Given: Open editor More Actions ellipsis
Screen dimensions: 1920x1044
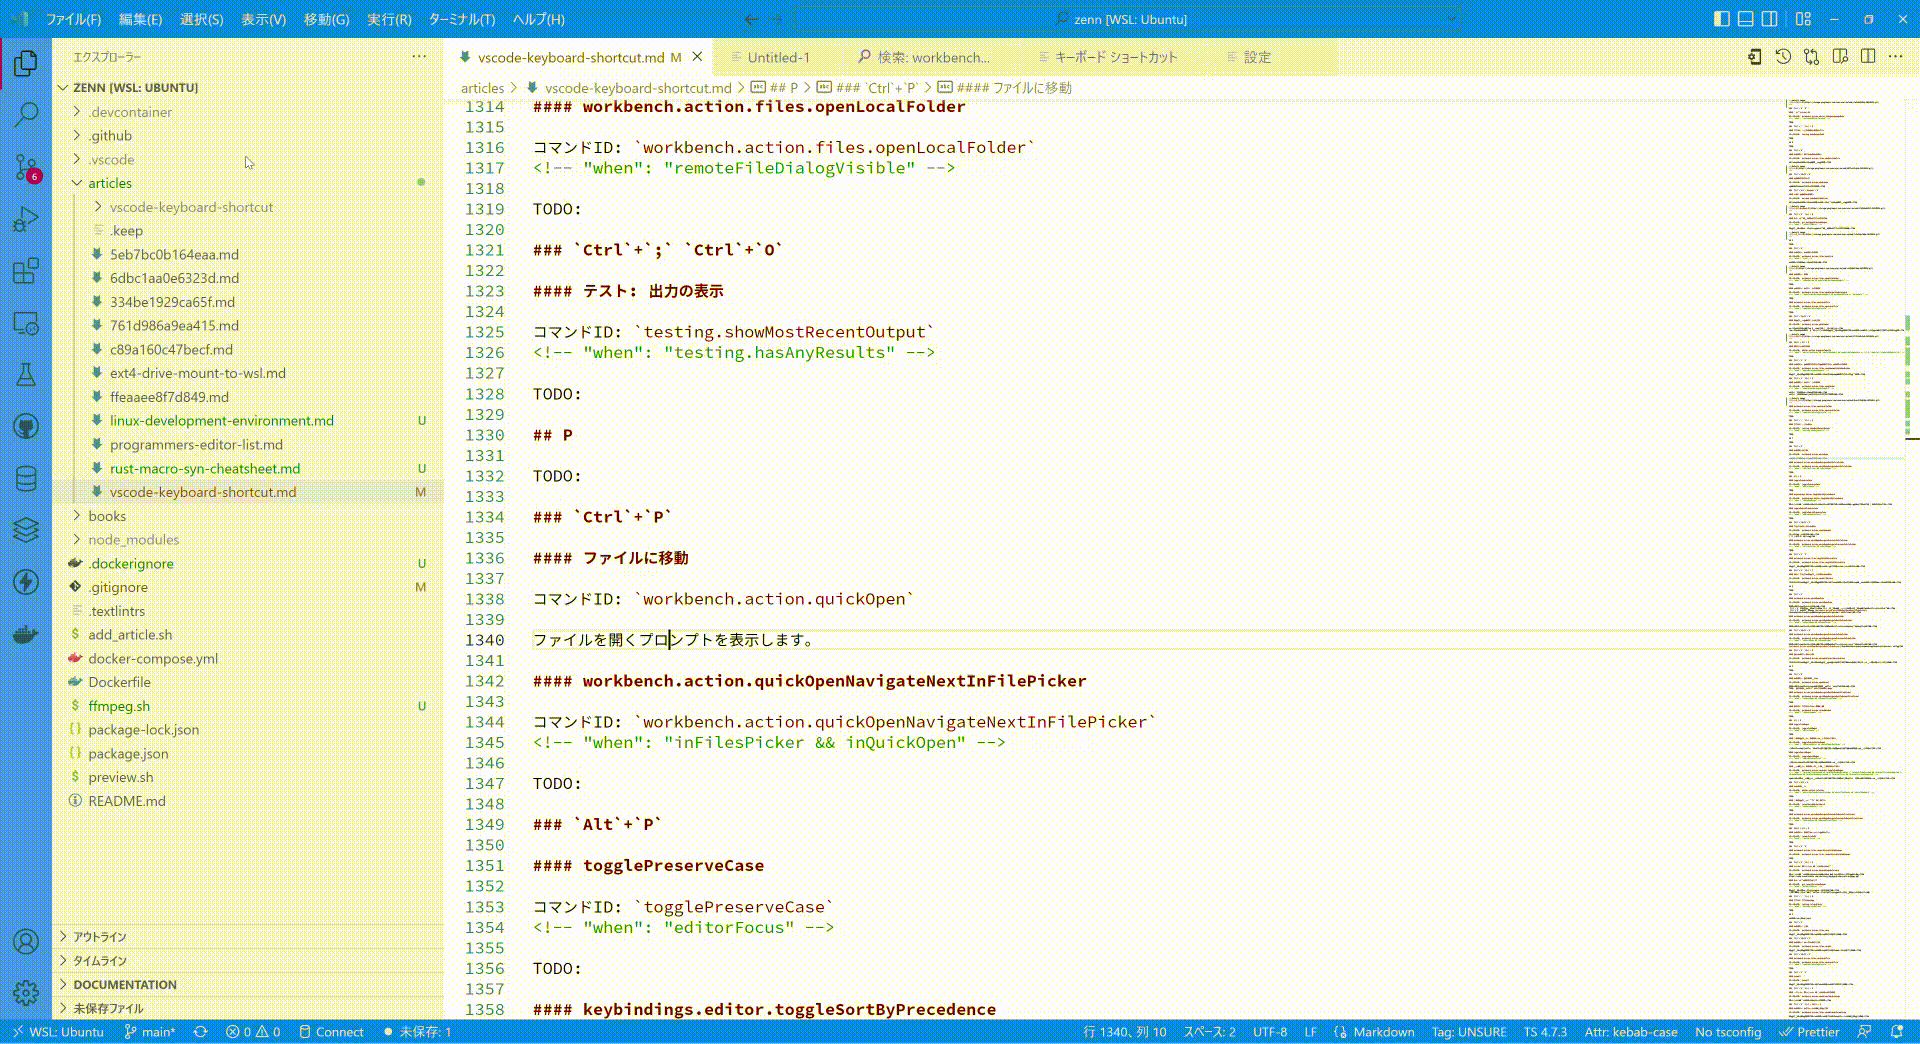Looking at the screenshot, I should click(1896, 57).
